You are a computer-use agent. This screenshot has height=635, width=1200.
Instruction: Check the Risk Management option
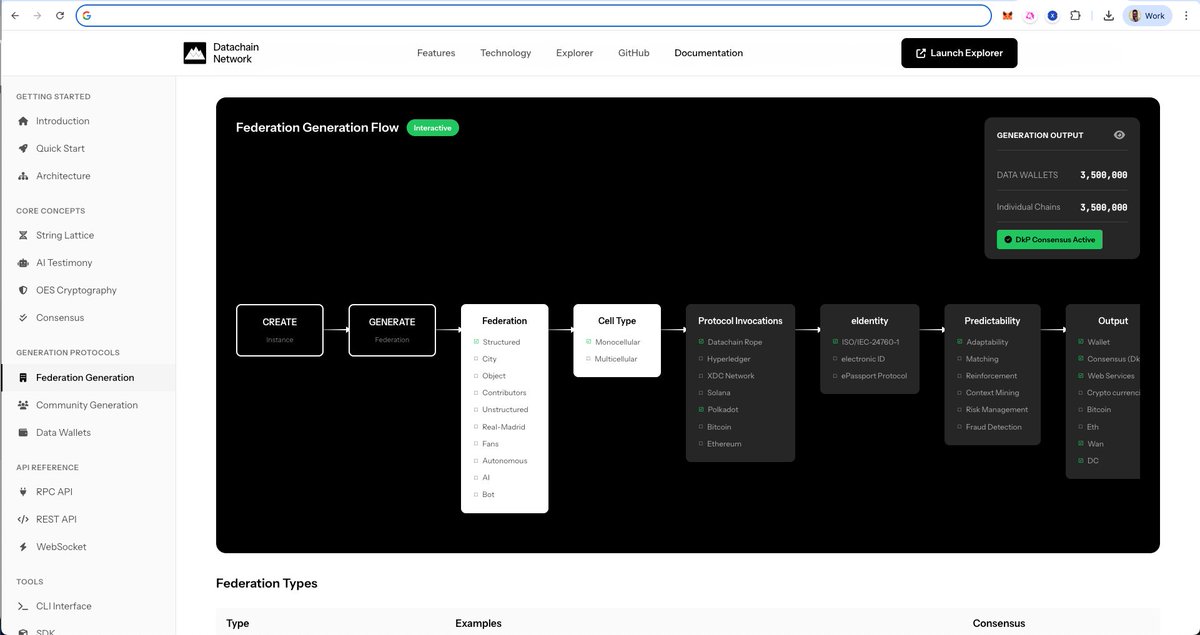(x=960, y=410)
